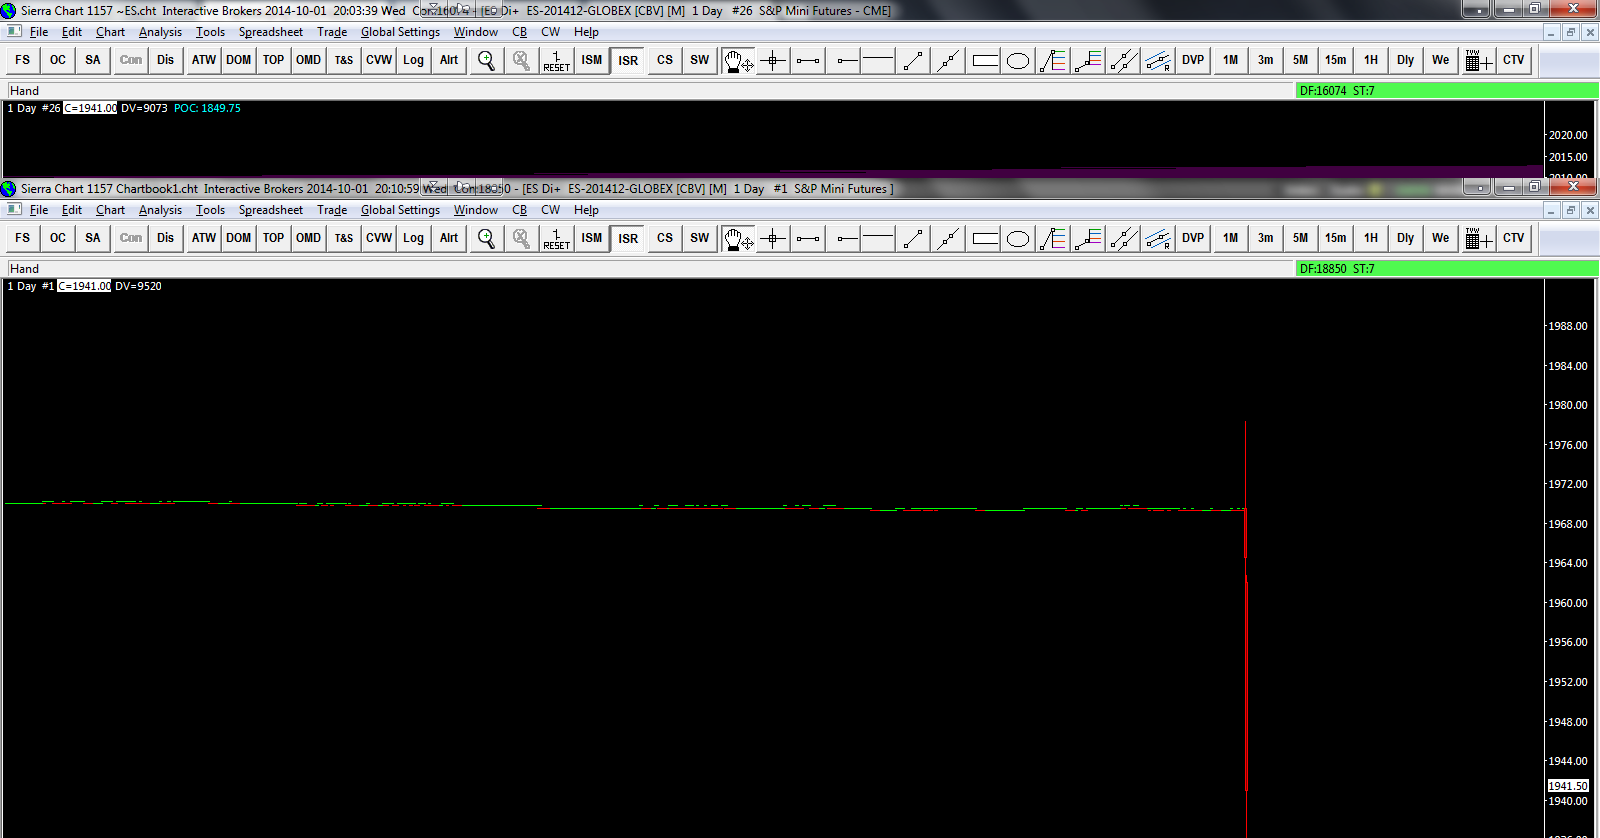Pick the ellipse drawing tool in the top ES.cht toolbar
The height and width of the screenshot is (838, 1600).
click(x=1018, y=60)
